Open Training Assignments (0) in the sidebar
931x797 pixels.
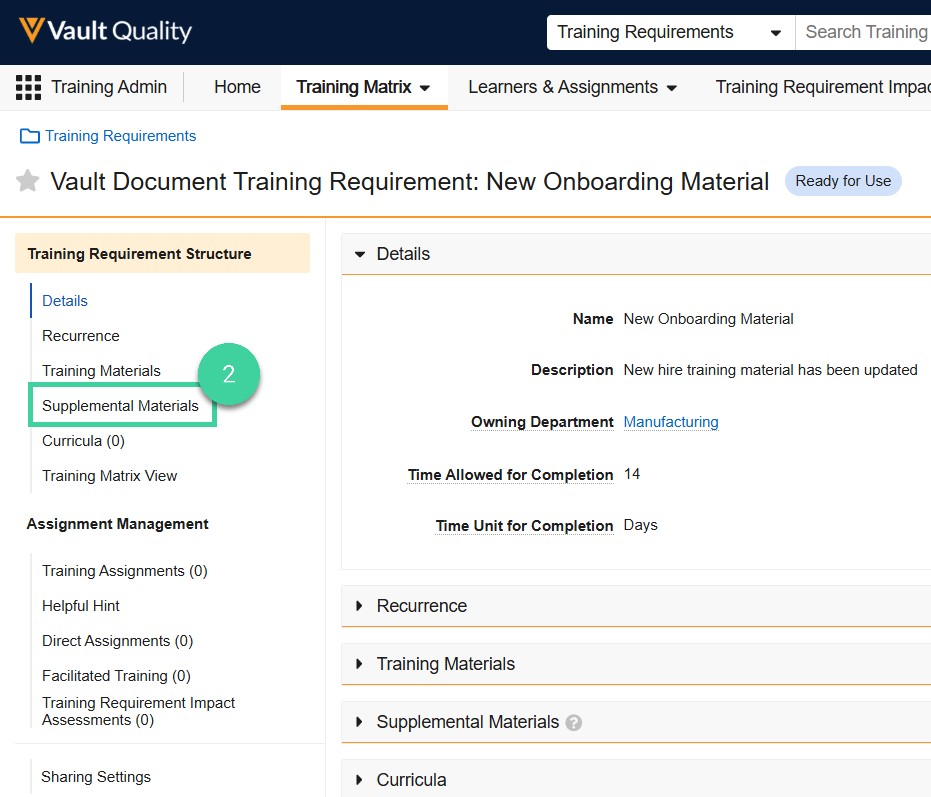[125, 571]
